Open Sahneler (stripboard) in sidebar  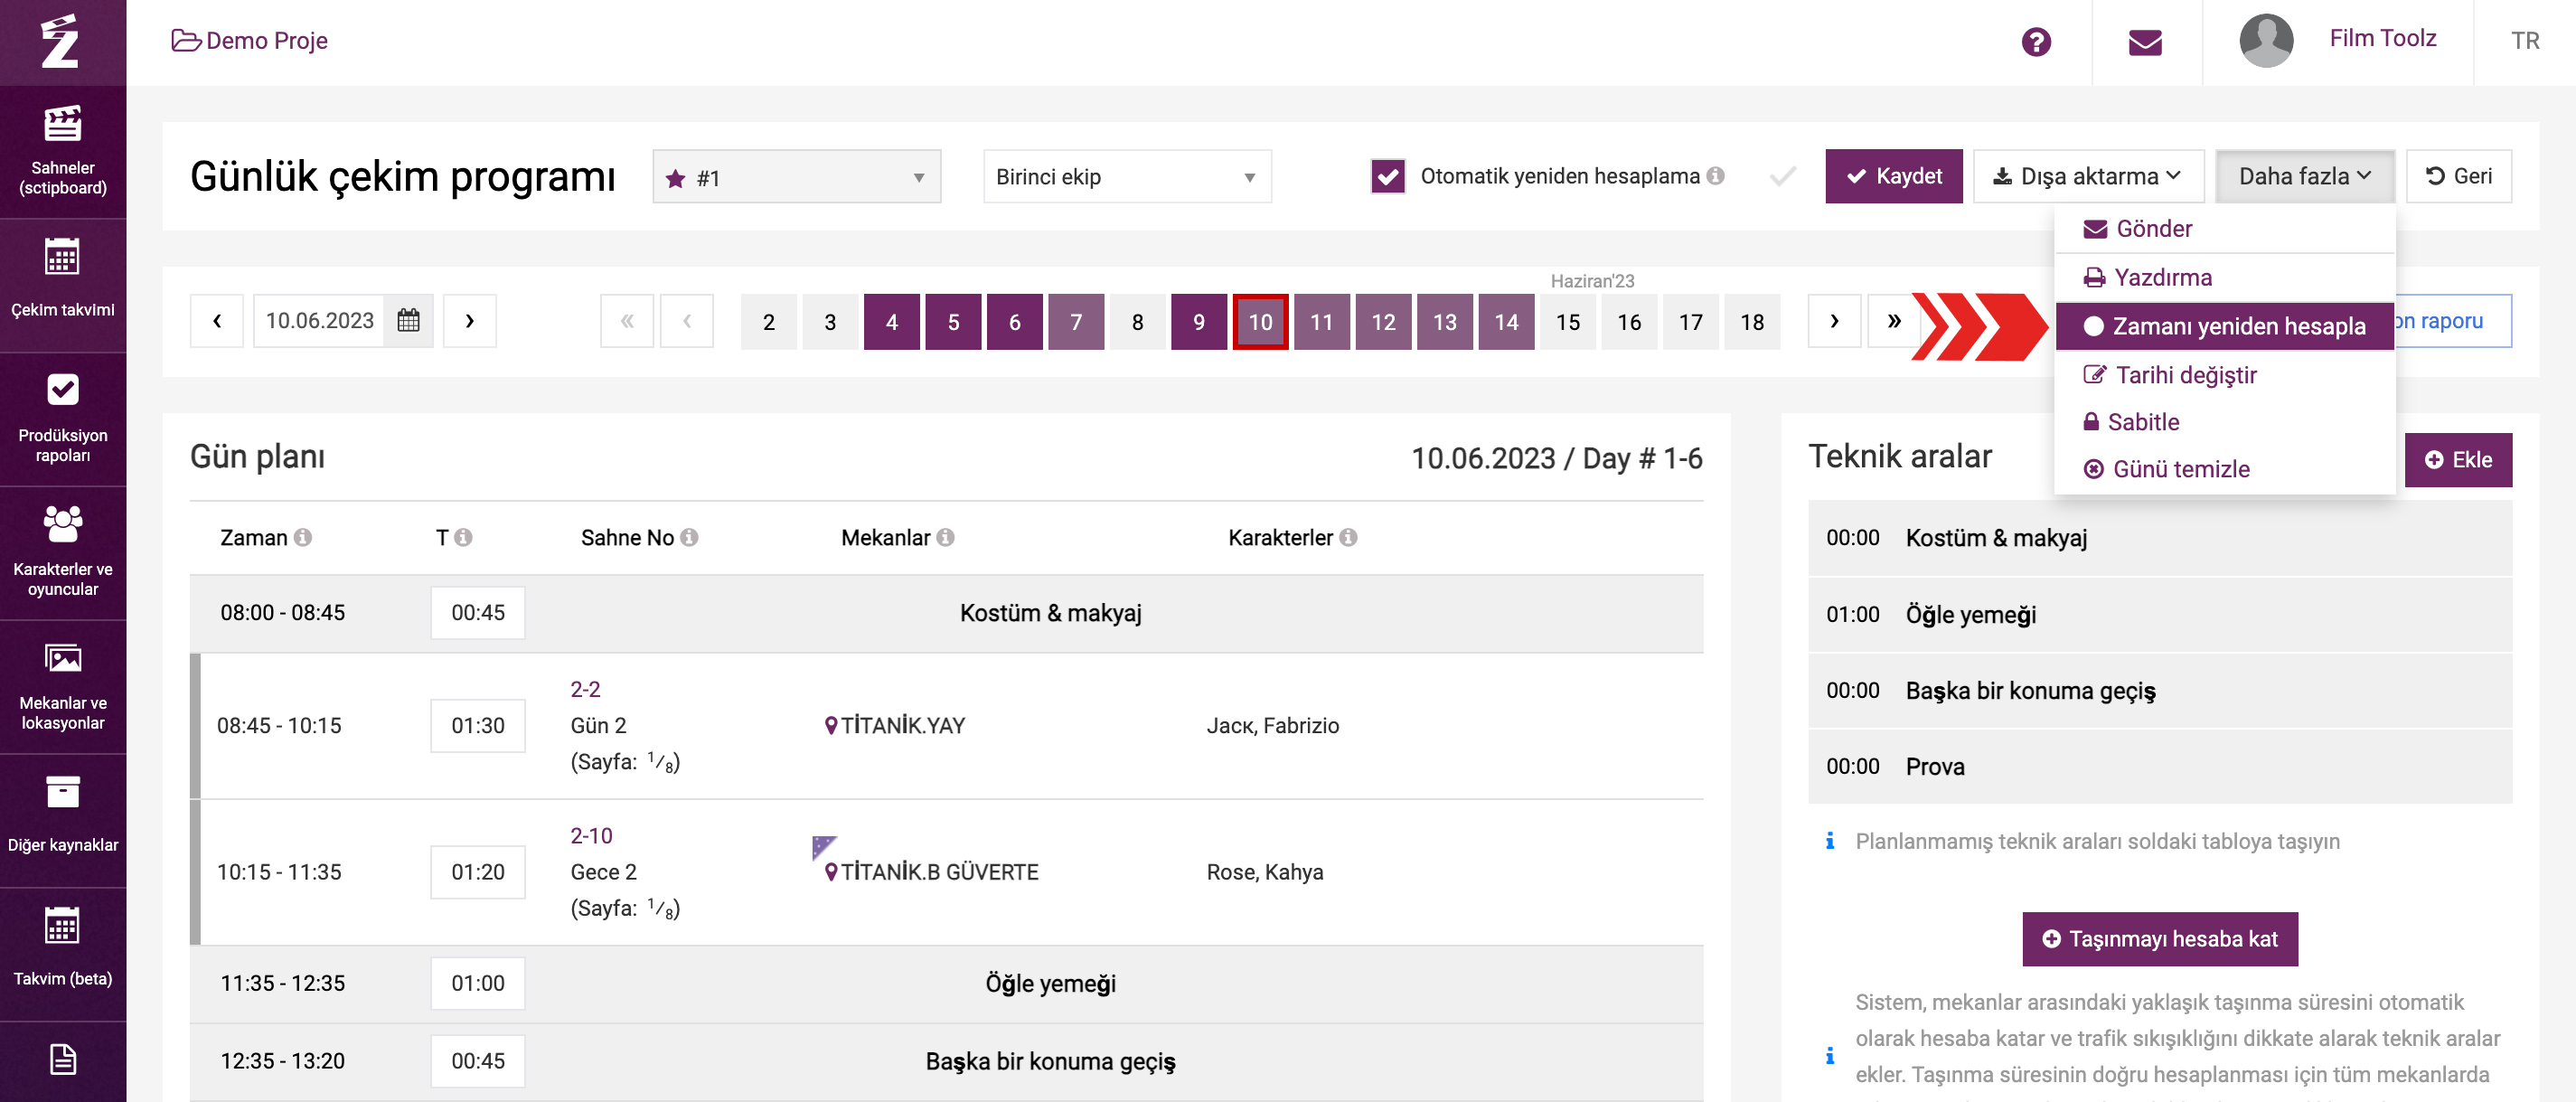click(63, 152)
